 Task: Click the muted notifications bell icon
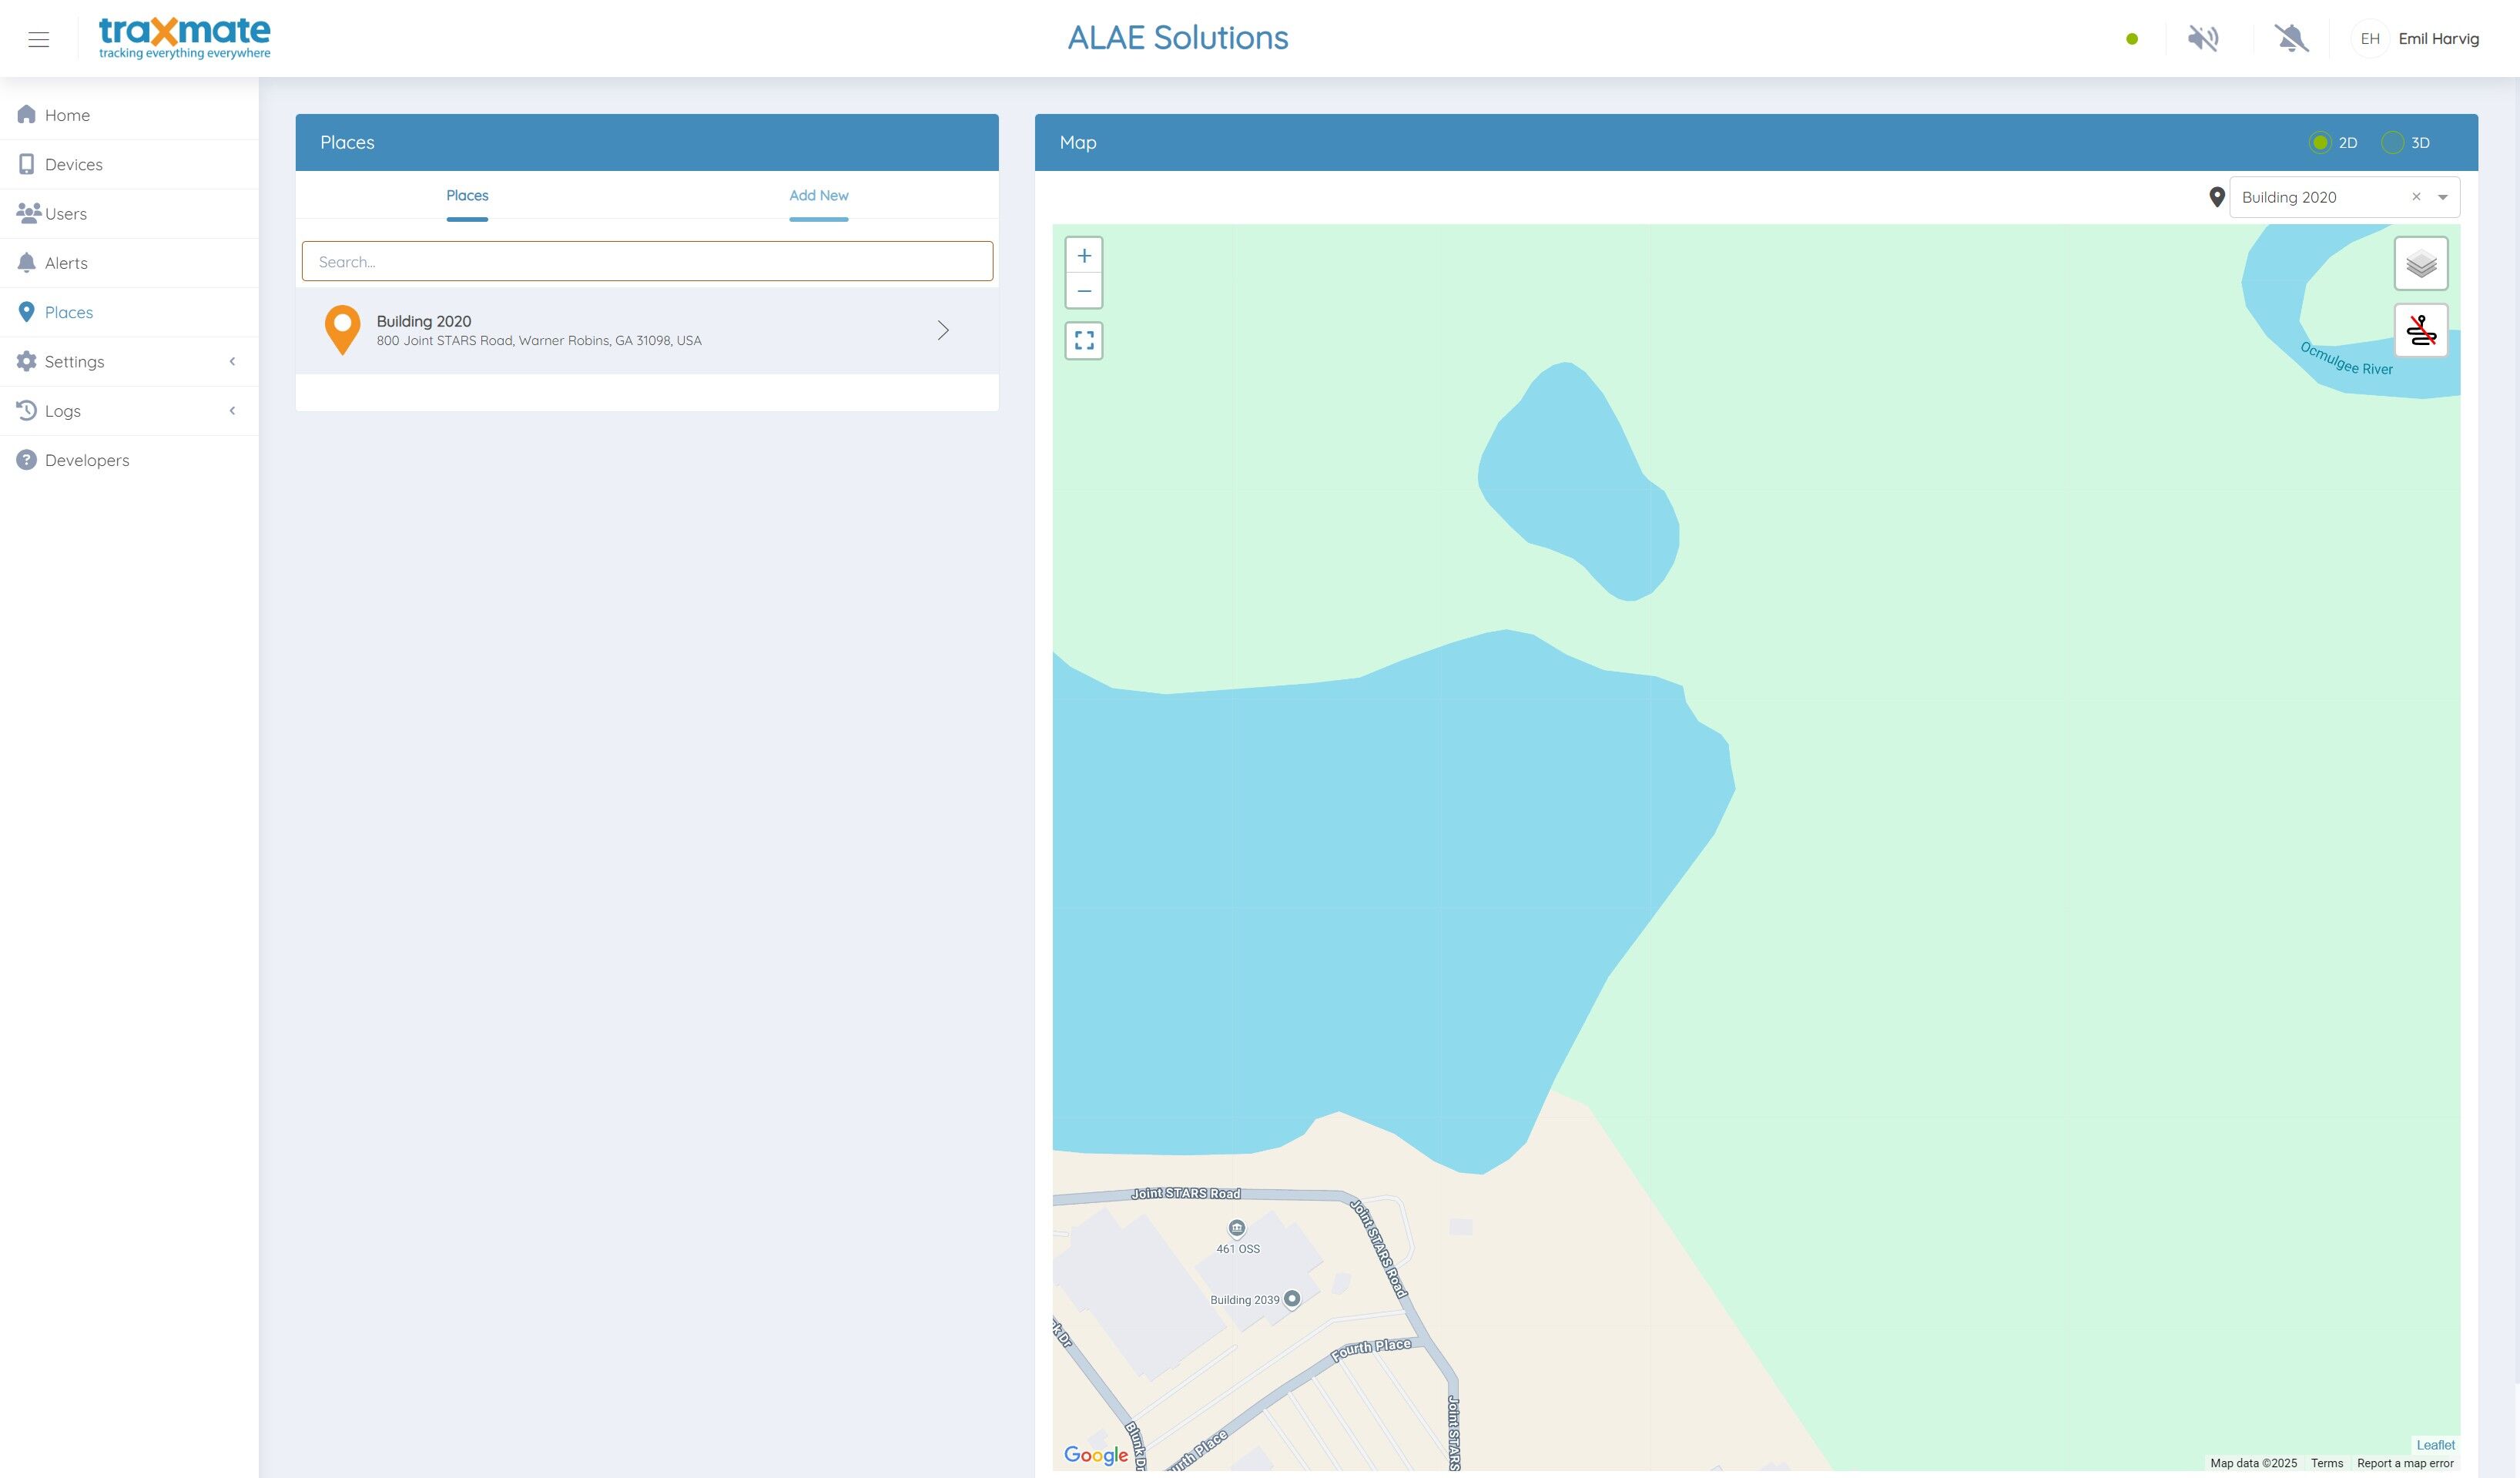tap(2291, 39)
